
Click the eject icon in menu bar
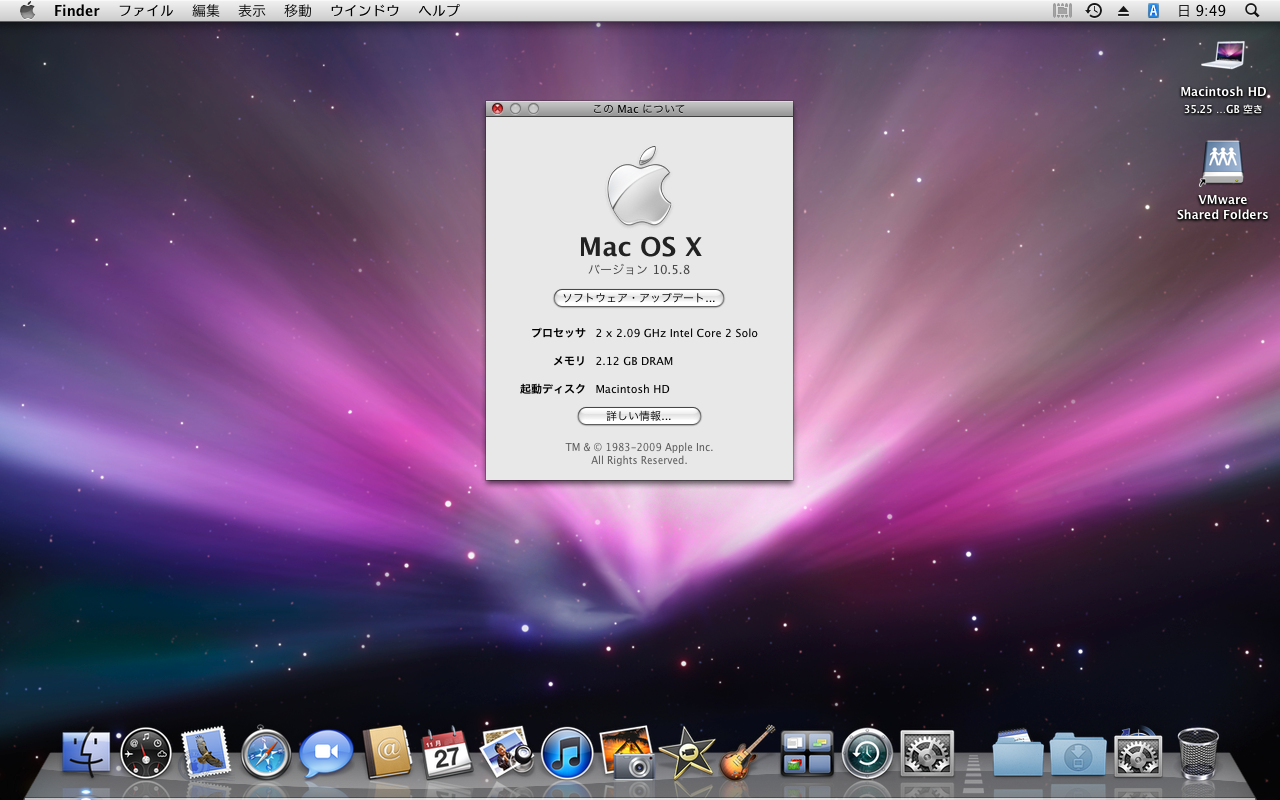(1123, 10)
